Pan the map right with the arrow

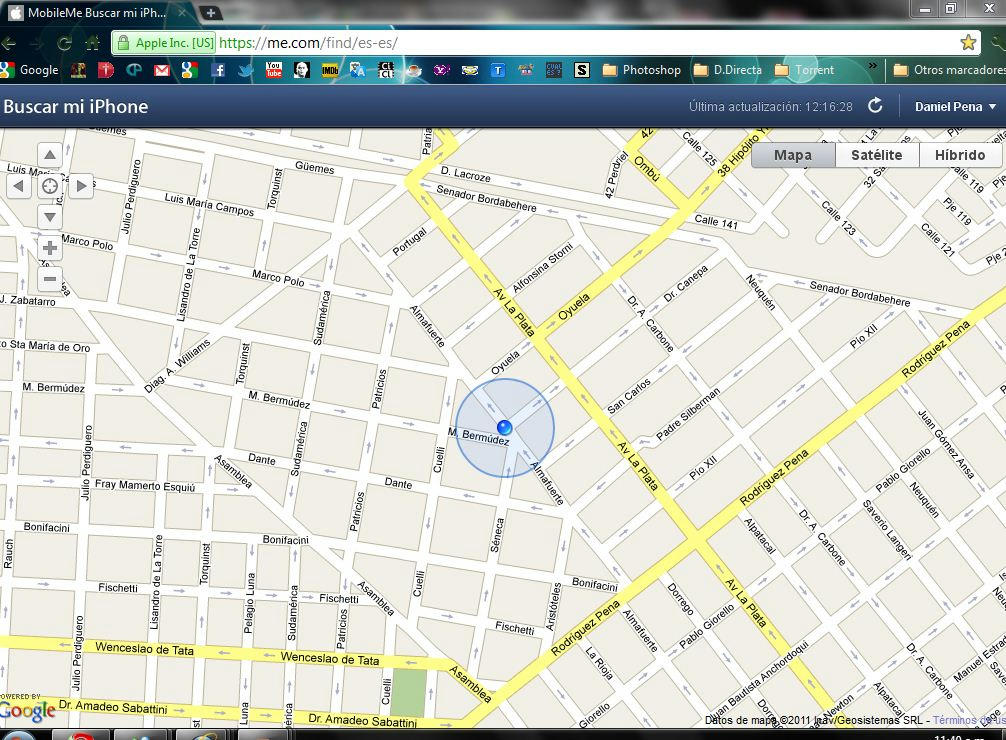coord(81,186)
